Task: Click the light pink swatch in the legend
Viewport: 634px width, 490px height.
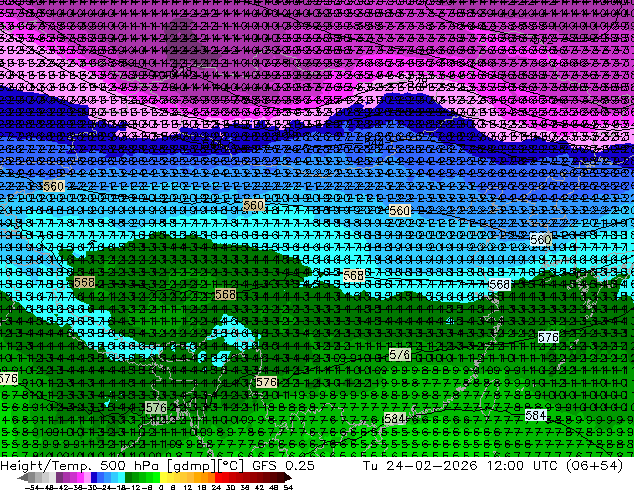Action: (87, 477)
